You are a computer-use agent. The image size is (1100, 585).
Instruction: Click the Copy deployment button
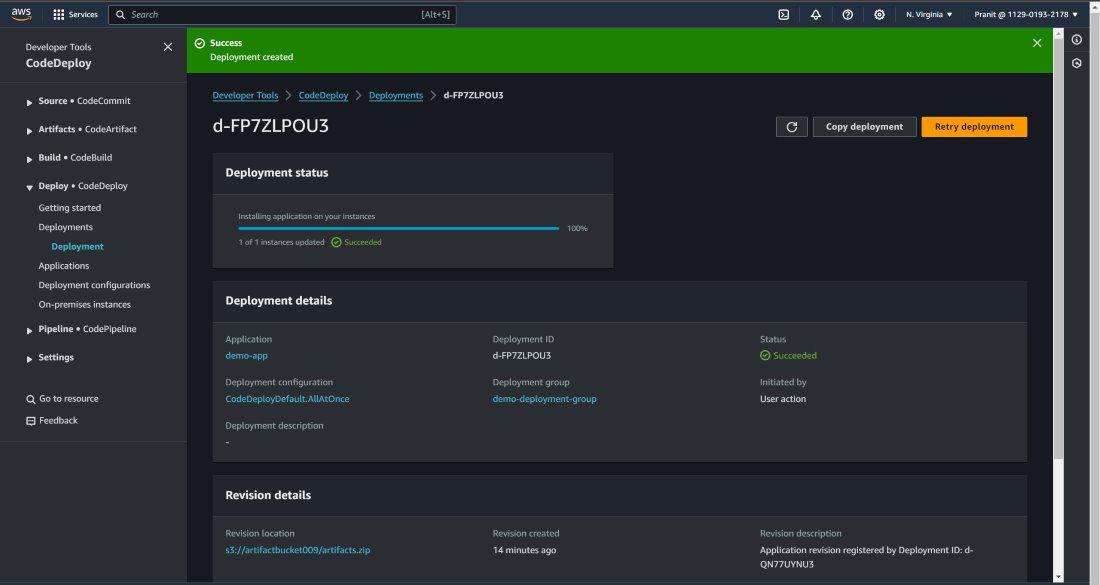(x=864, y=127)
